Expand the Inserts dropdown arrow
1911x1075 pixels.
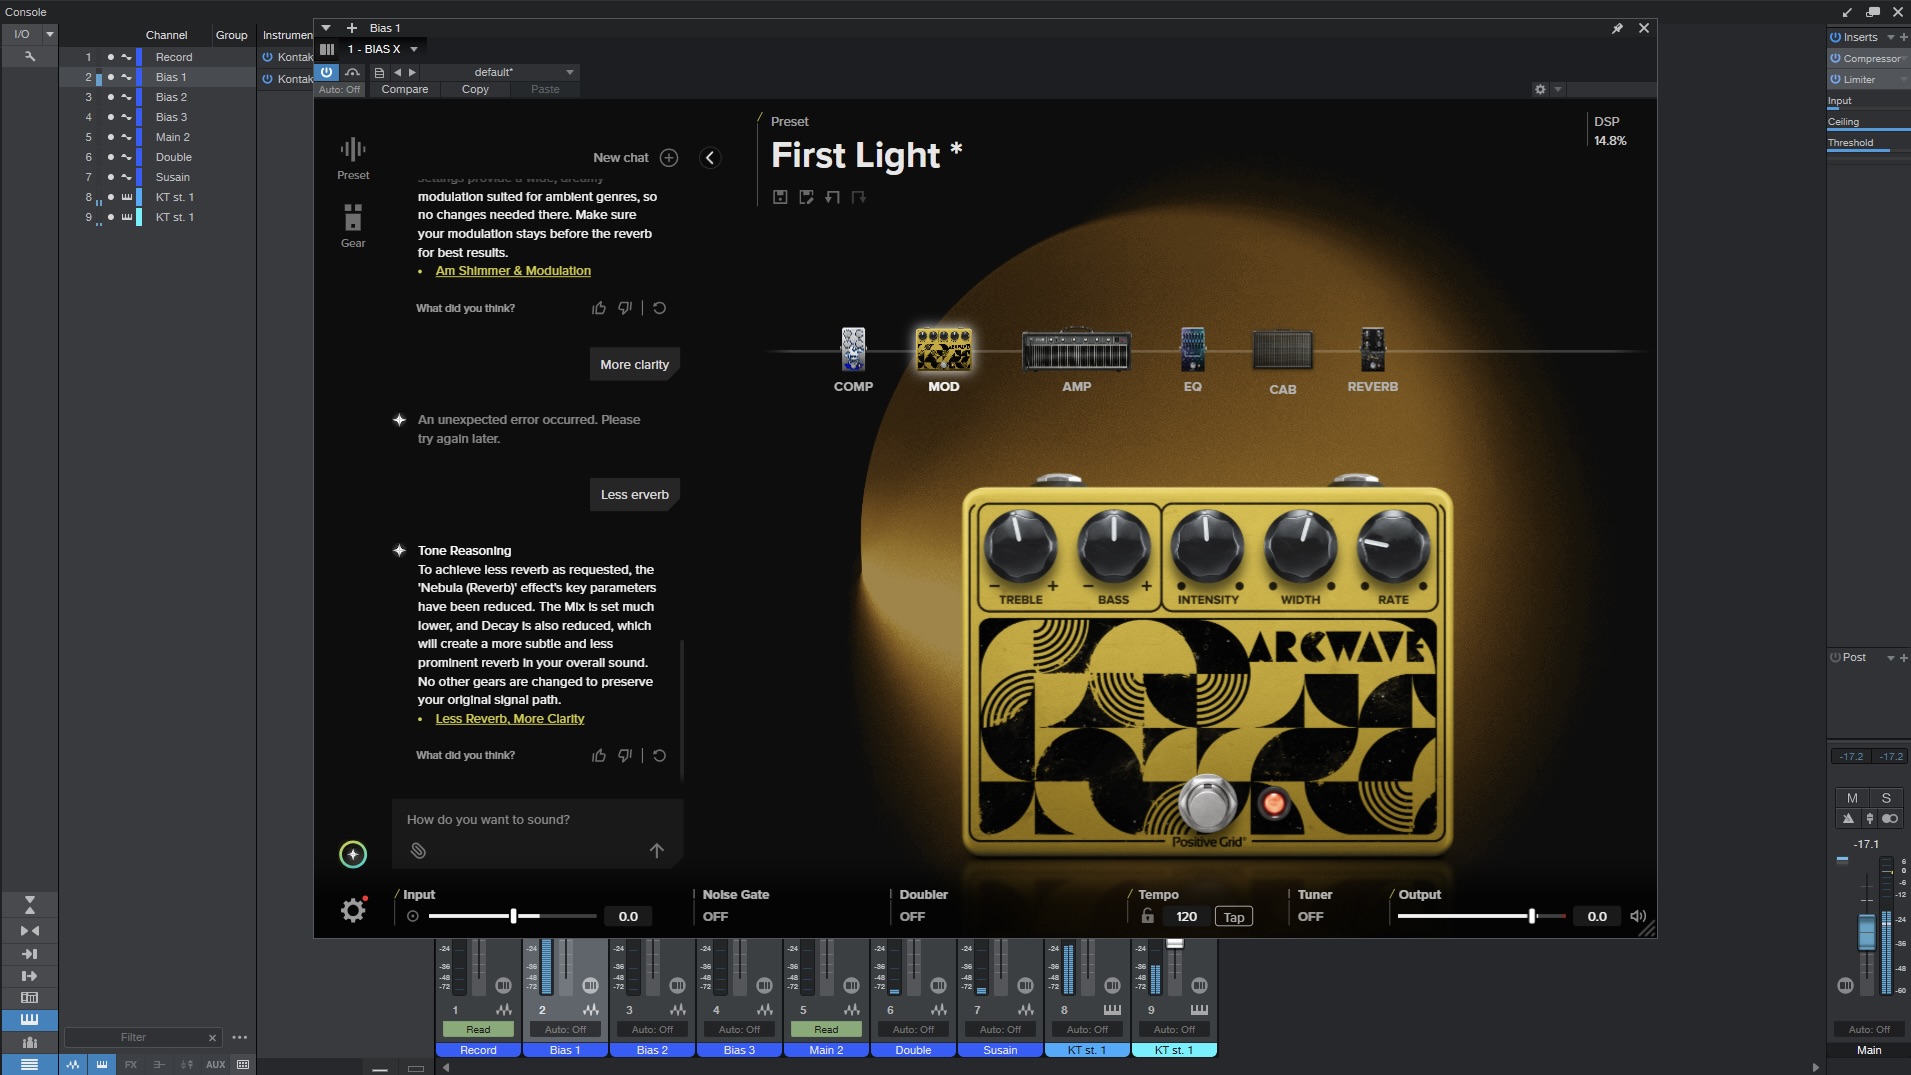1890,37
